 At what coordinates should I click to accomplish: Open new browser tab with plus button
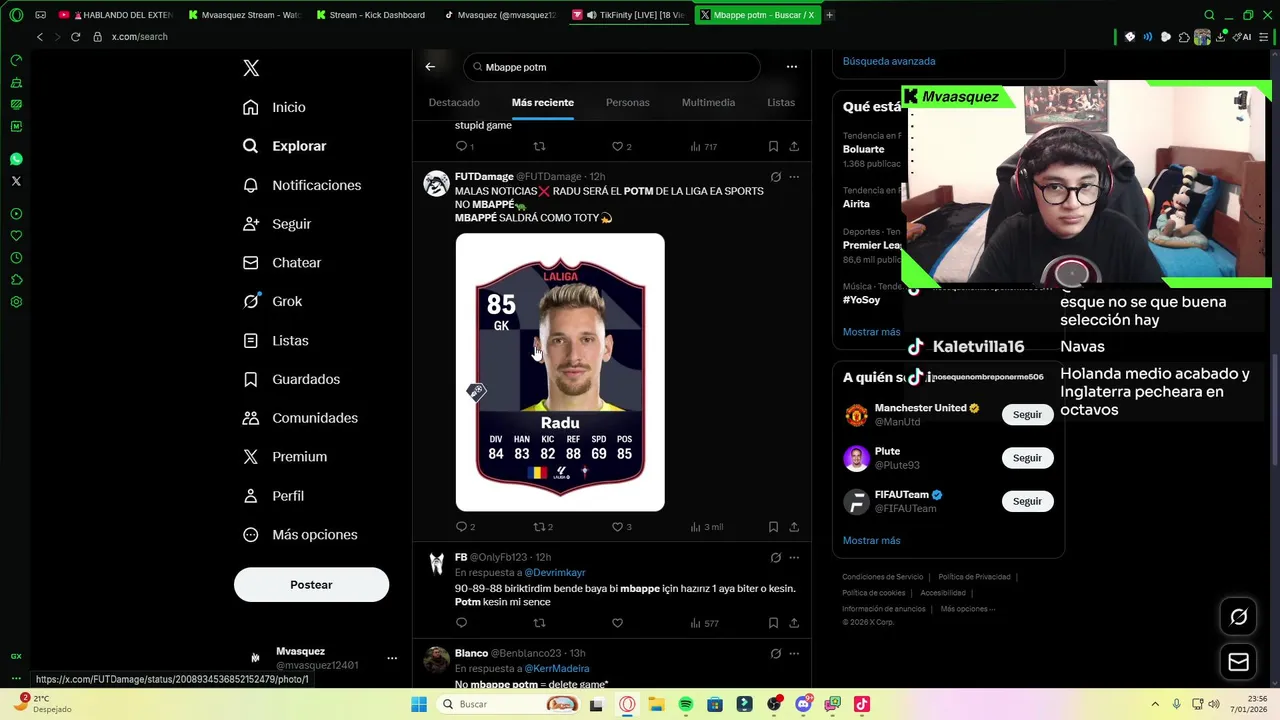829,15
